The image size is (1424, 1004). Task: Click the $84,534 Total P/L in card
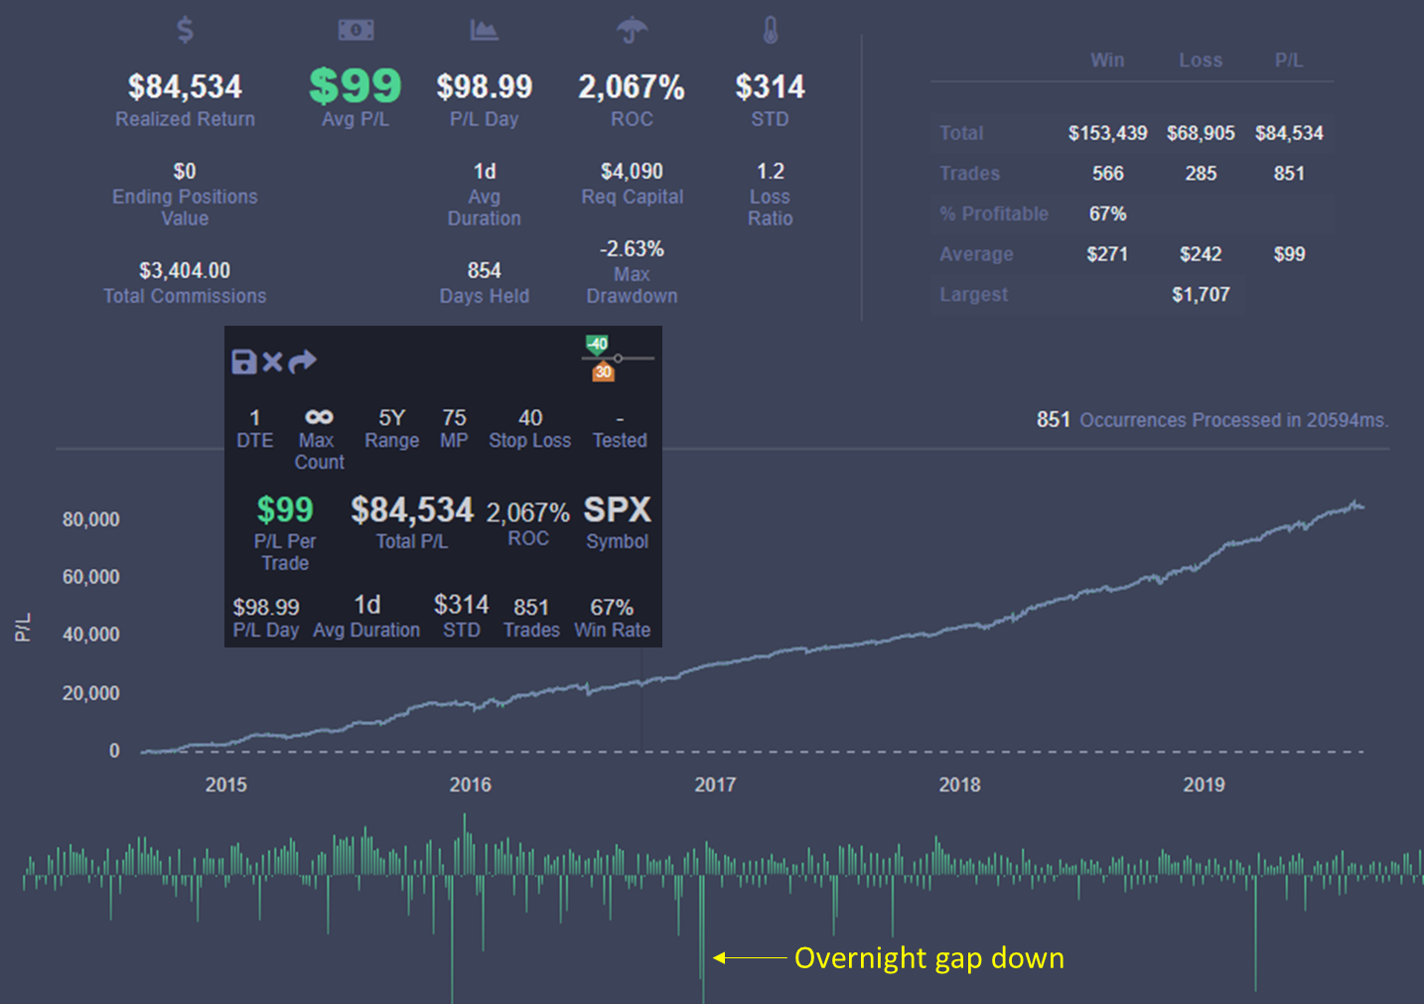[x=412, y=510]
